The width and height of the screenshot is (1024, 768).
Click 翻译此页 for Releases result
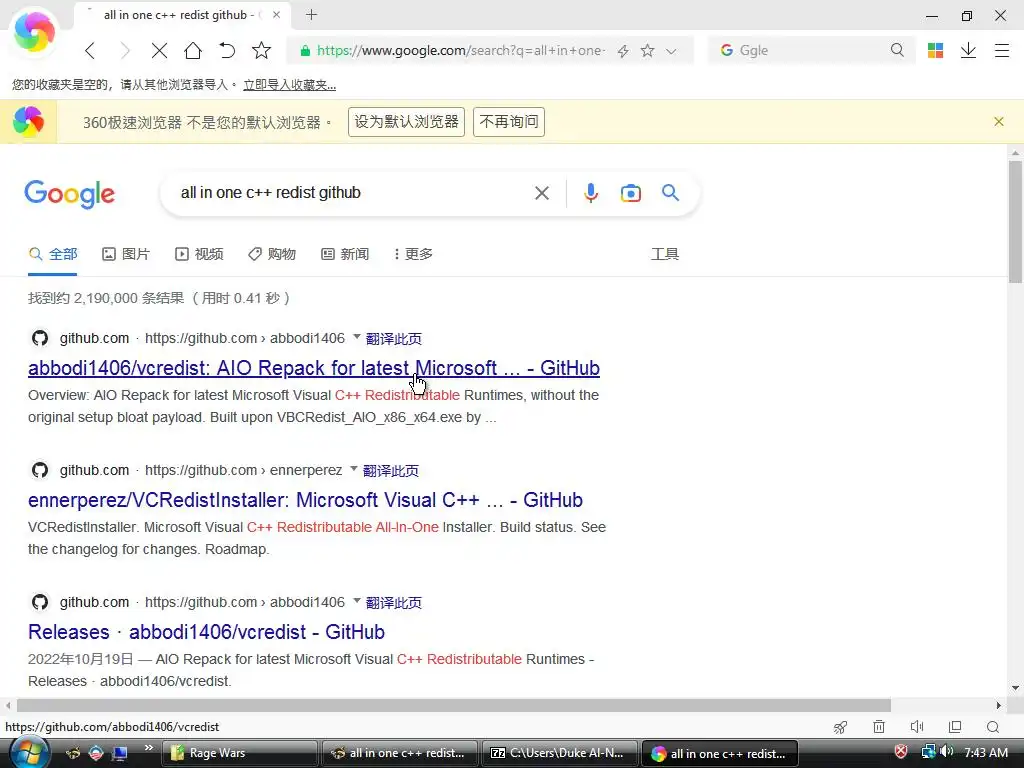(394, 603)
